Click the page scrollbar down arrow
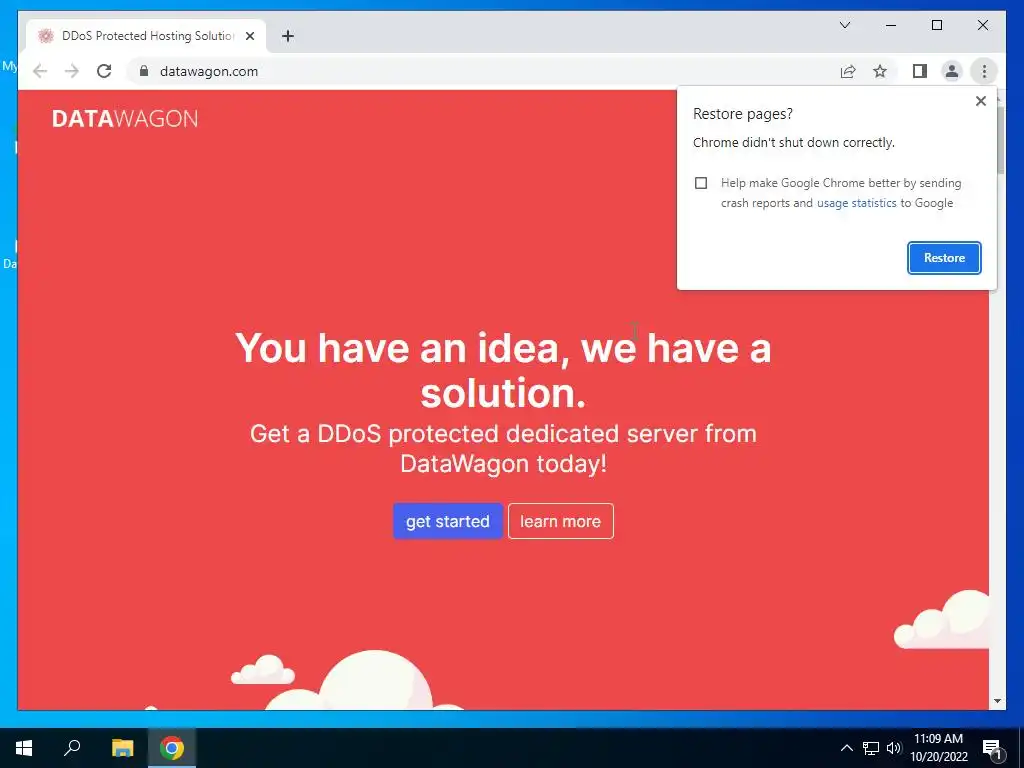Screen dimensions: 1024x768 (x=997, y=701)
